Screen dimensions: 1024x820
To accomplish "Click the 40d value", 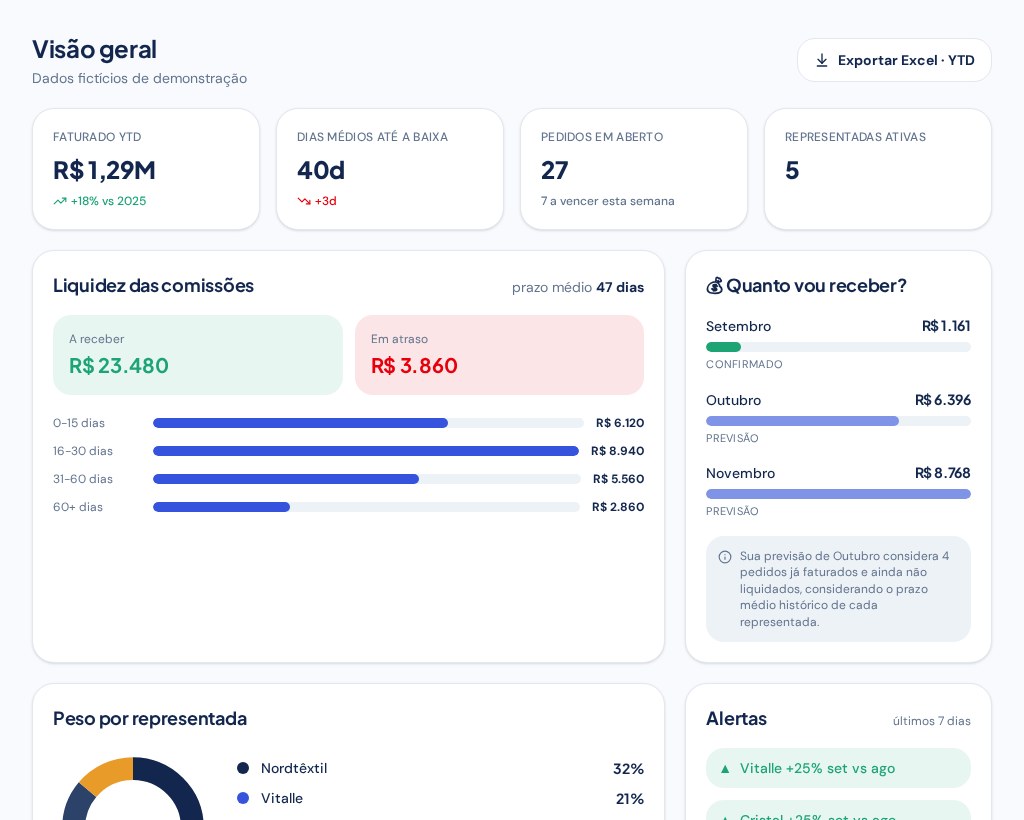I will (321, 170).
